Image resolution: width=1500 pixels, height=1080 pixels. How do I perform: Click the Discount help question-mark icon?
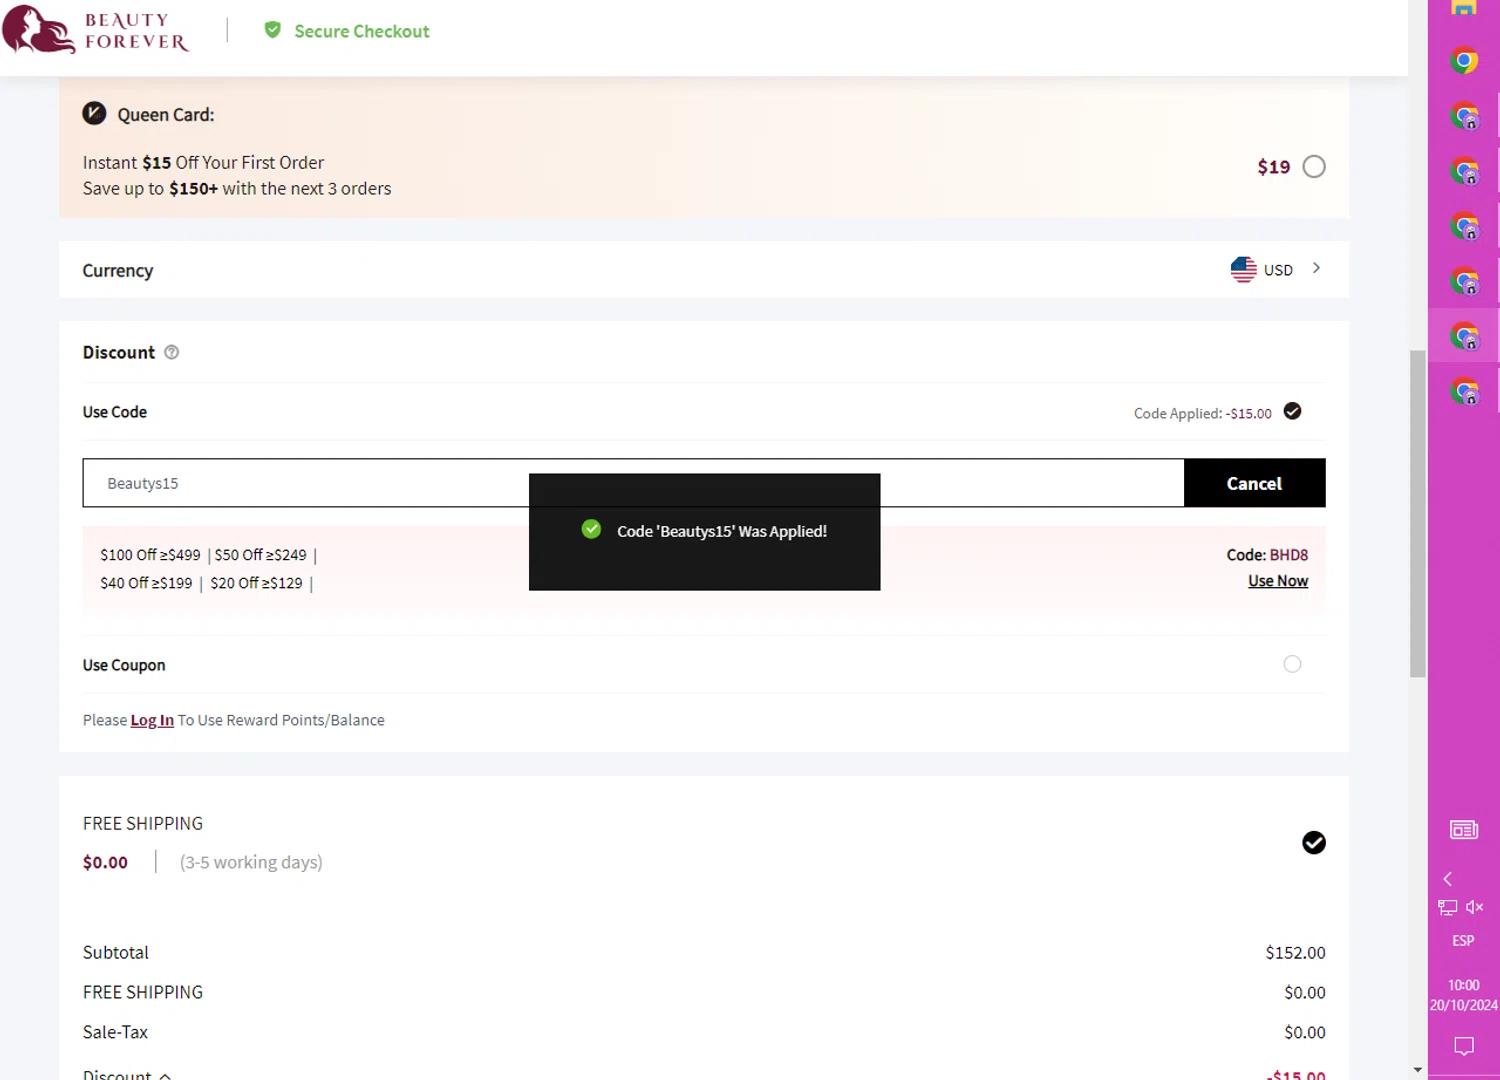[171, 352]
